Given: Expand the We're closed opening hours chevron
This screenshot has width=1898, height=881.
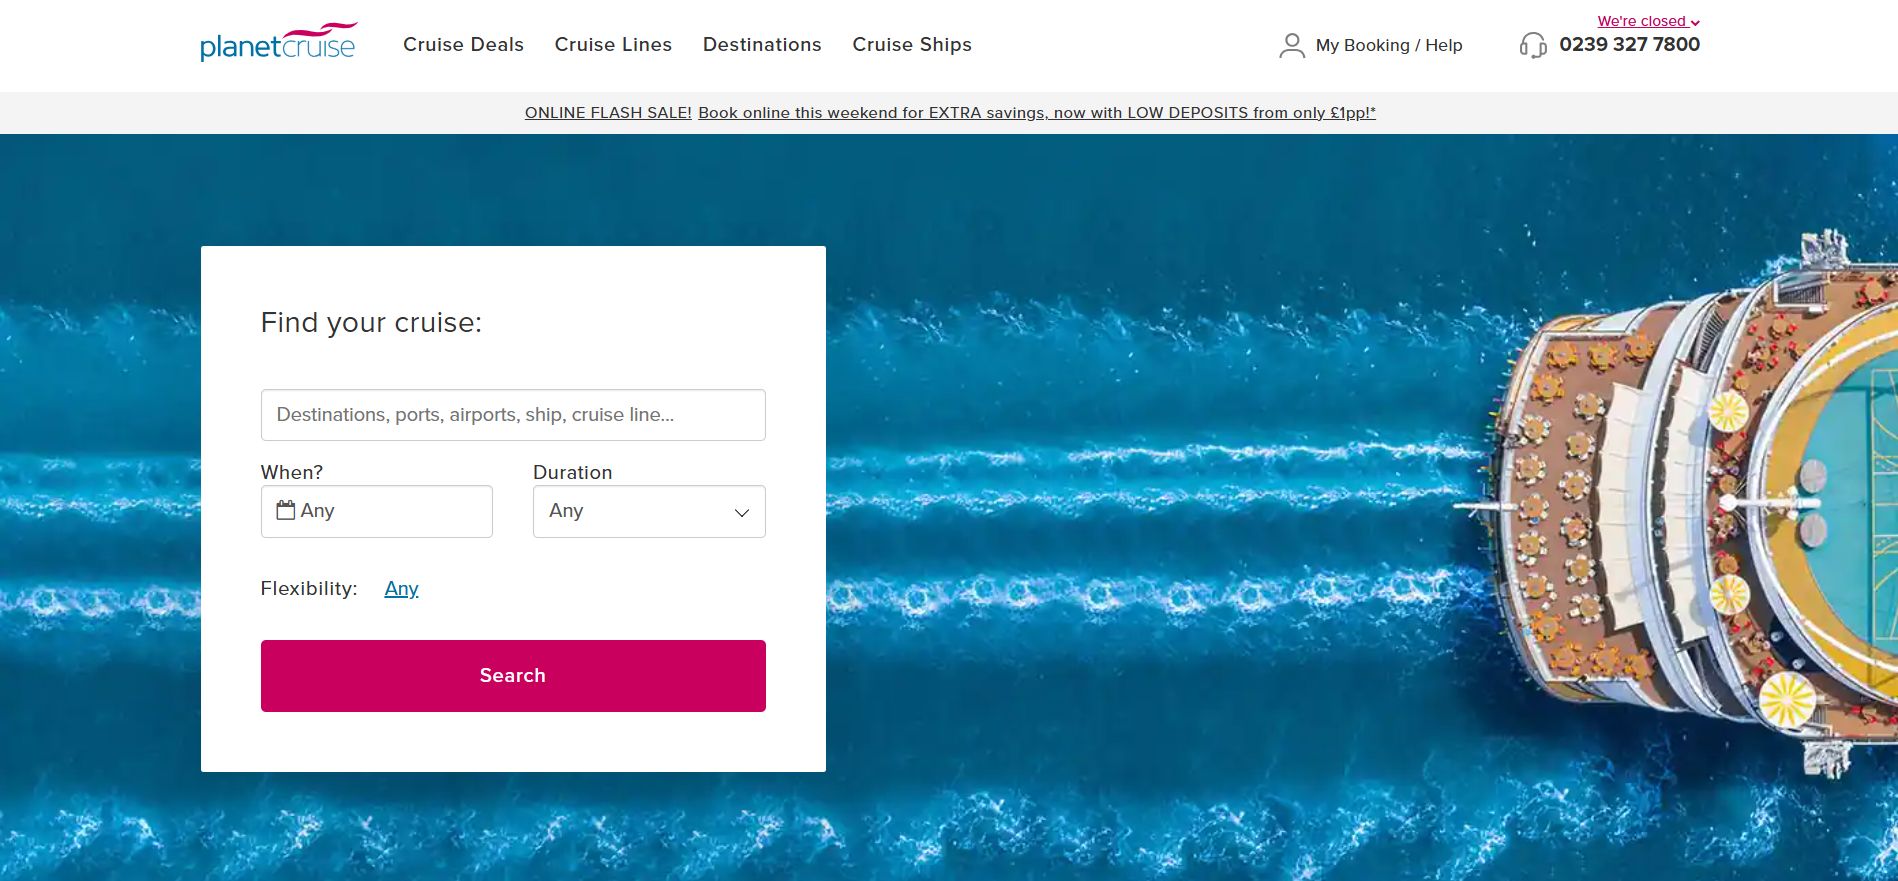Looking at the screenshot, I should click(1695, 23).
